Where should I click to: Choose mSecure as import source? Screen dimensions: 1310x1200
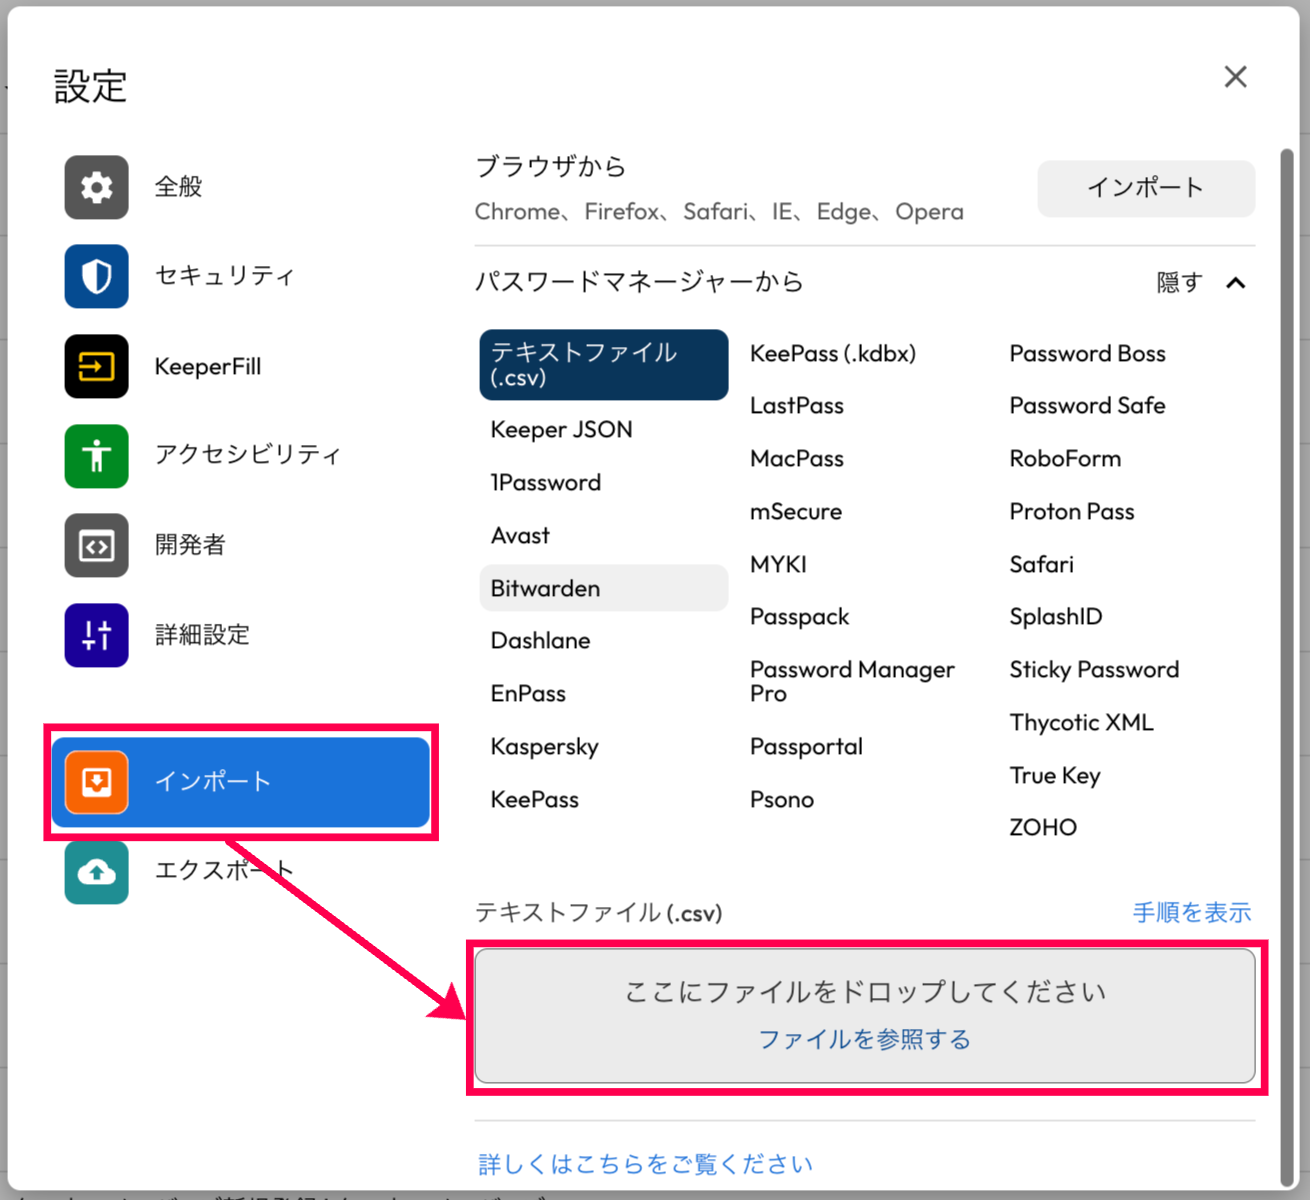[x=796, y=512]
